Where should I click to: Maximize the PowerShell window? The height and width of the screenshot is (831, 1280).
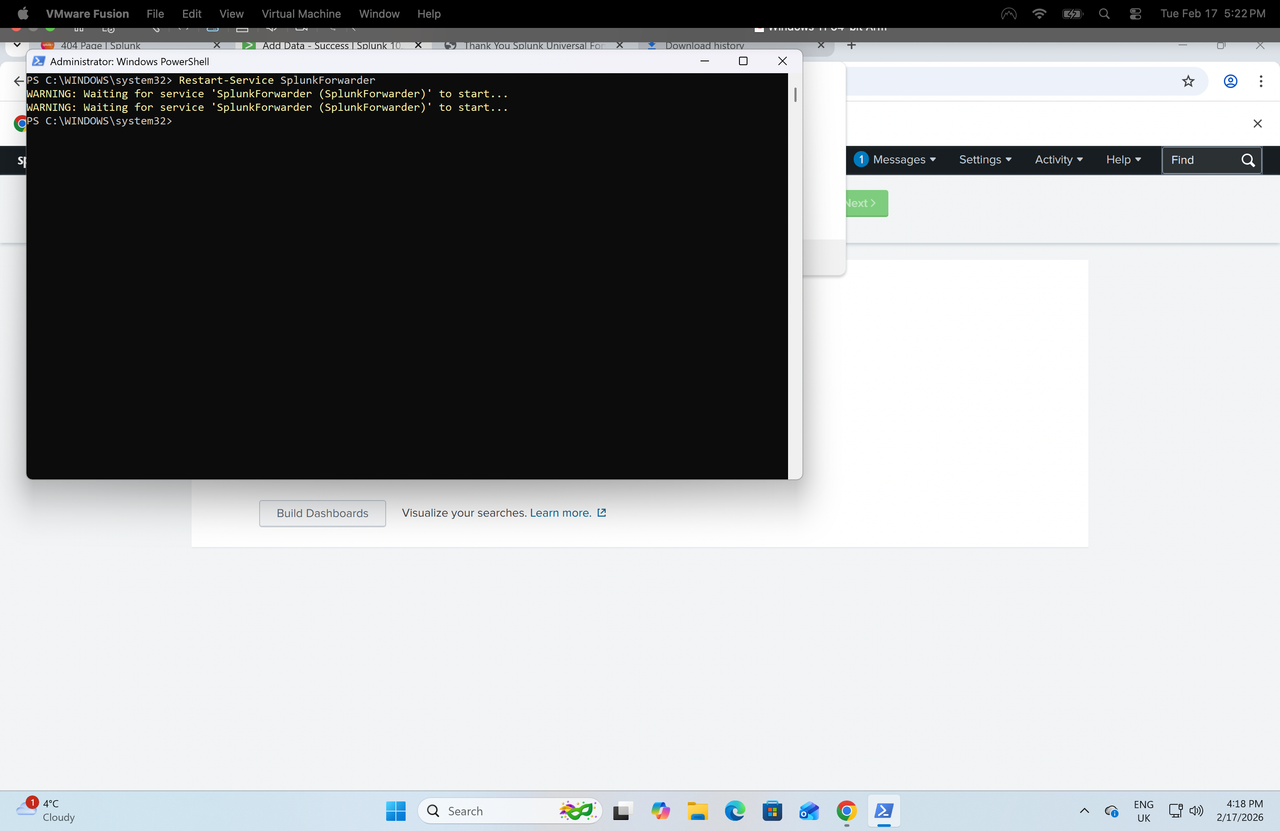tap(743, 61)
